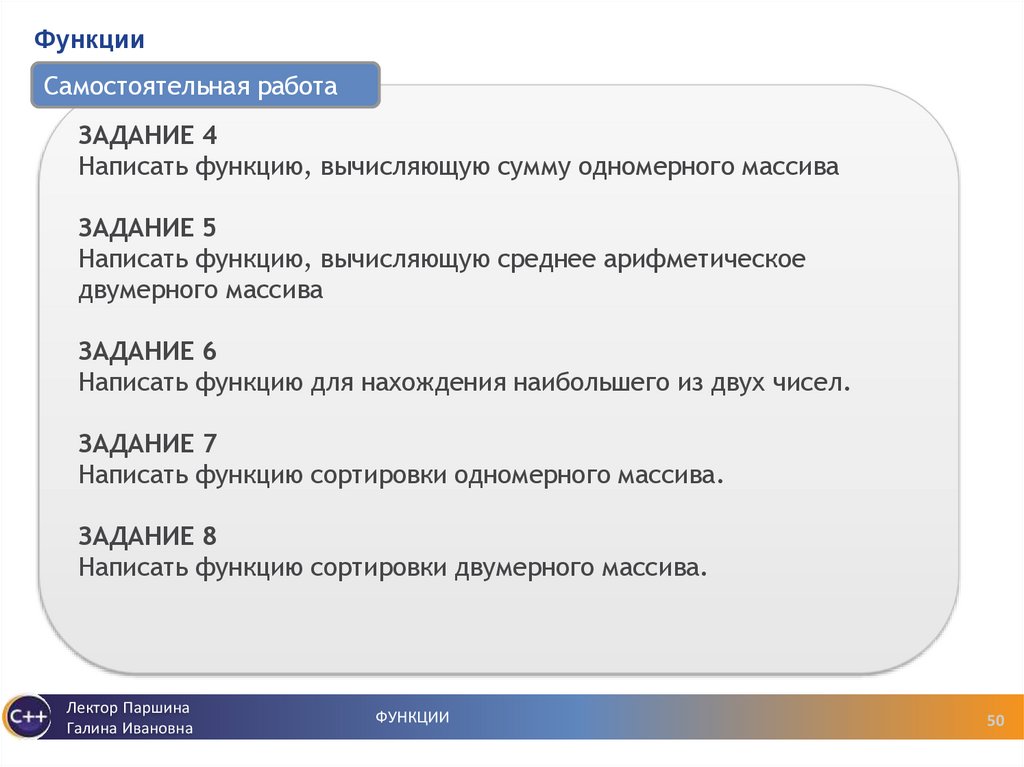Click the page number 50
The height and width of the screenshot is (767, 1024).
coord(994,717)
